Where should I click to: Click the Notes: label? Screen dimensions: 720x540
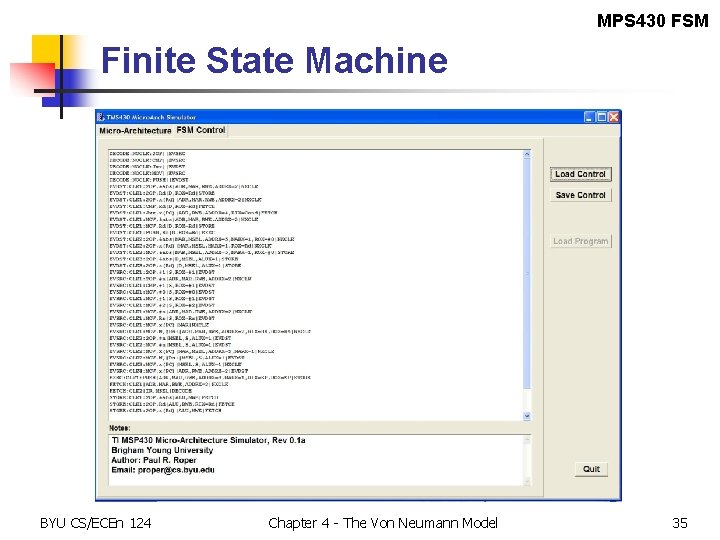119,428
